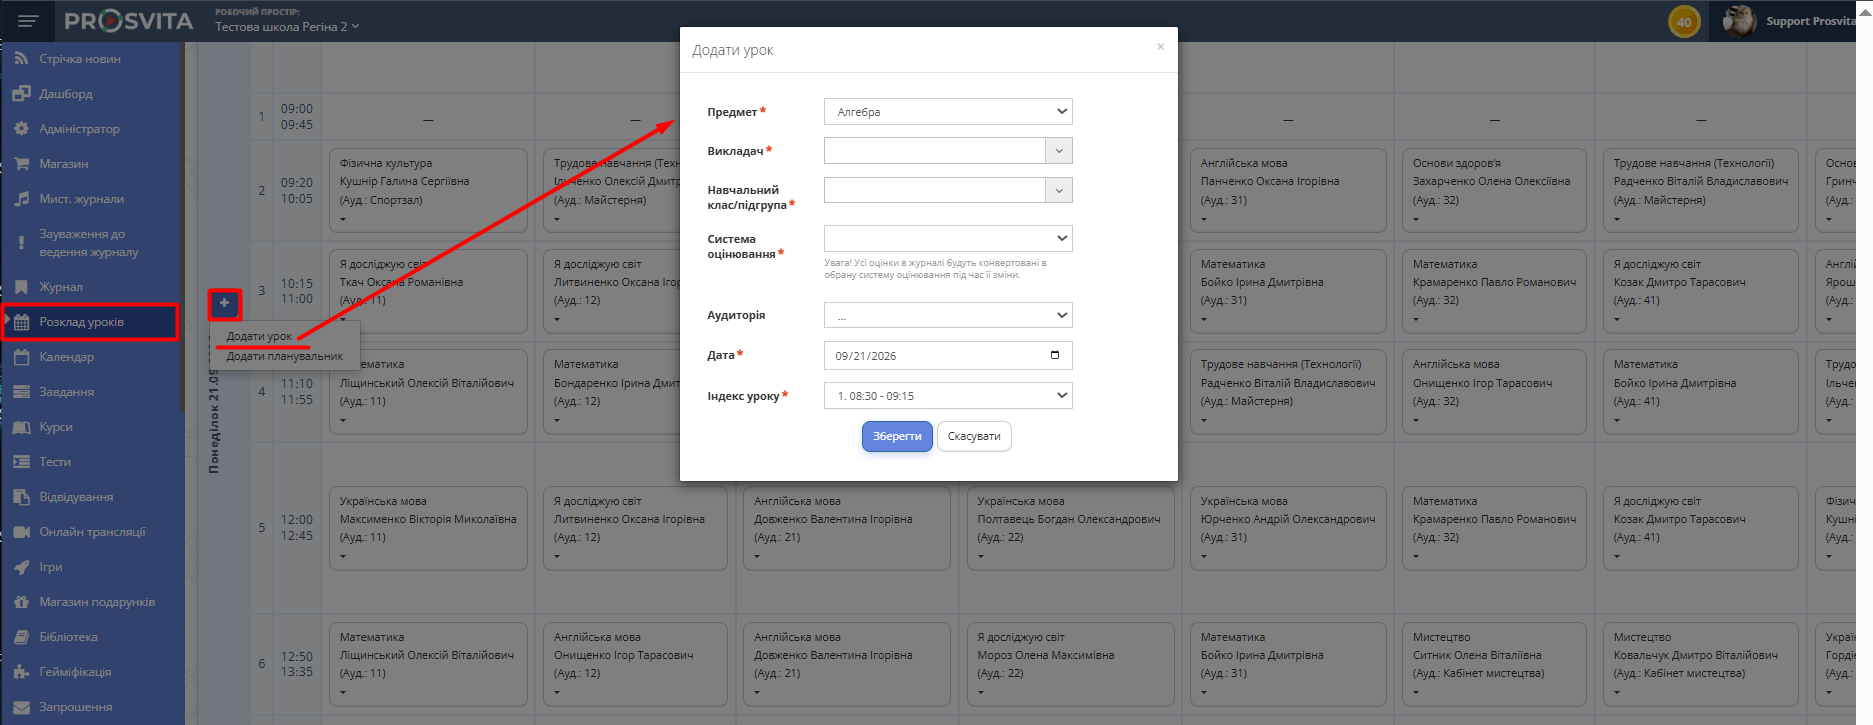The image size is (1873, 725).
Task: Open the calendar picker icon in Дата field
Action: (1055, 355)
